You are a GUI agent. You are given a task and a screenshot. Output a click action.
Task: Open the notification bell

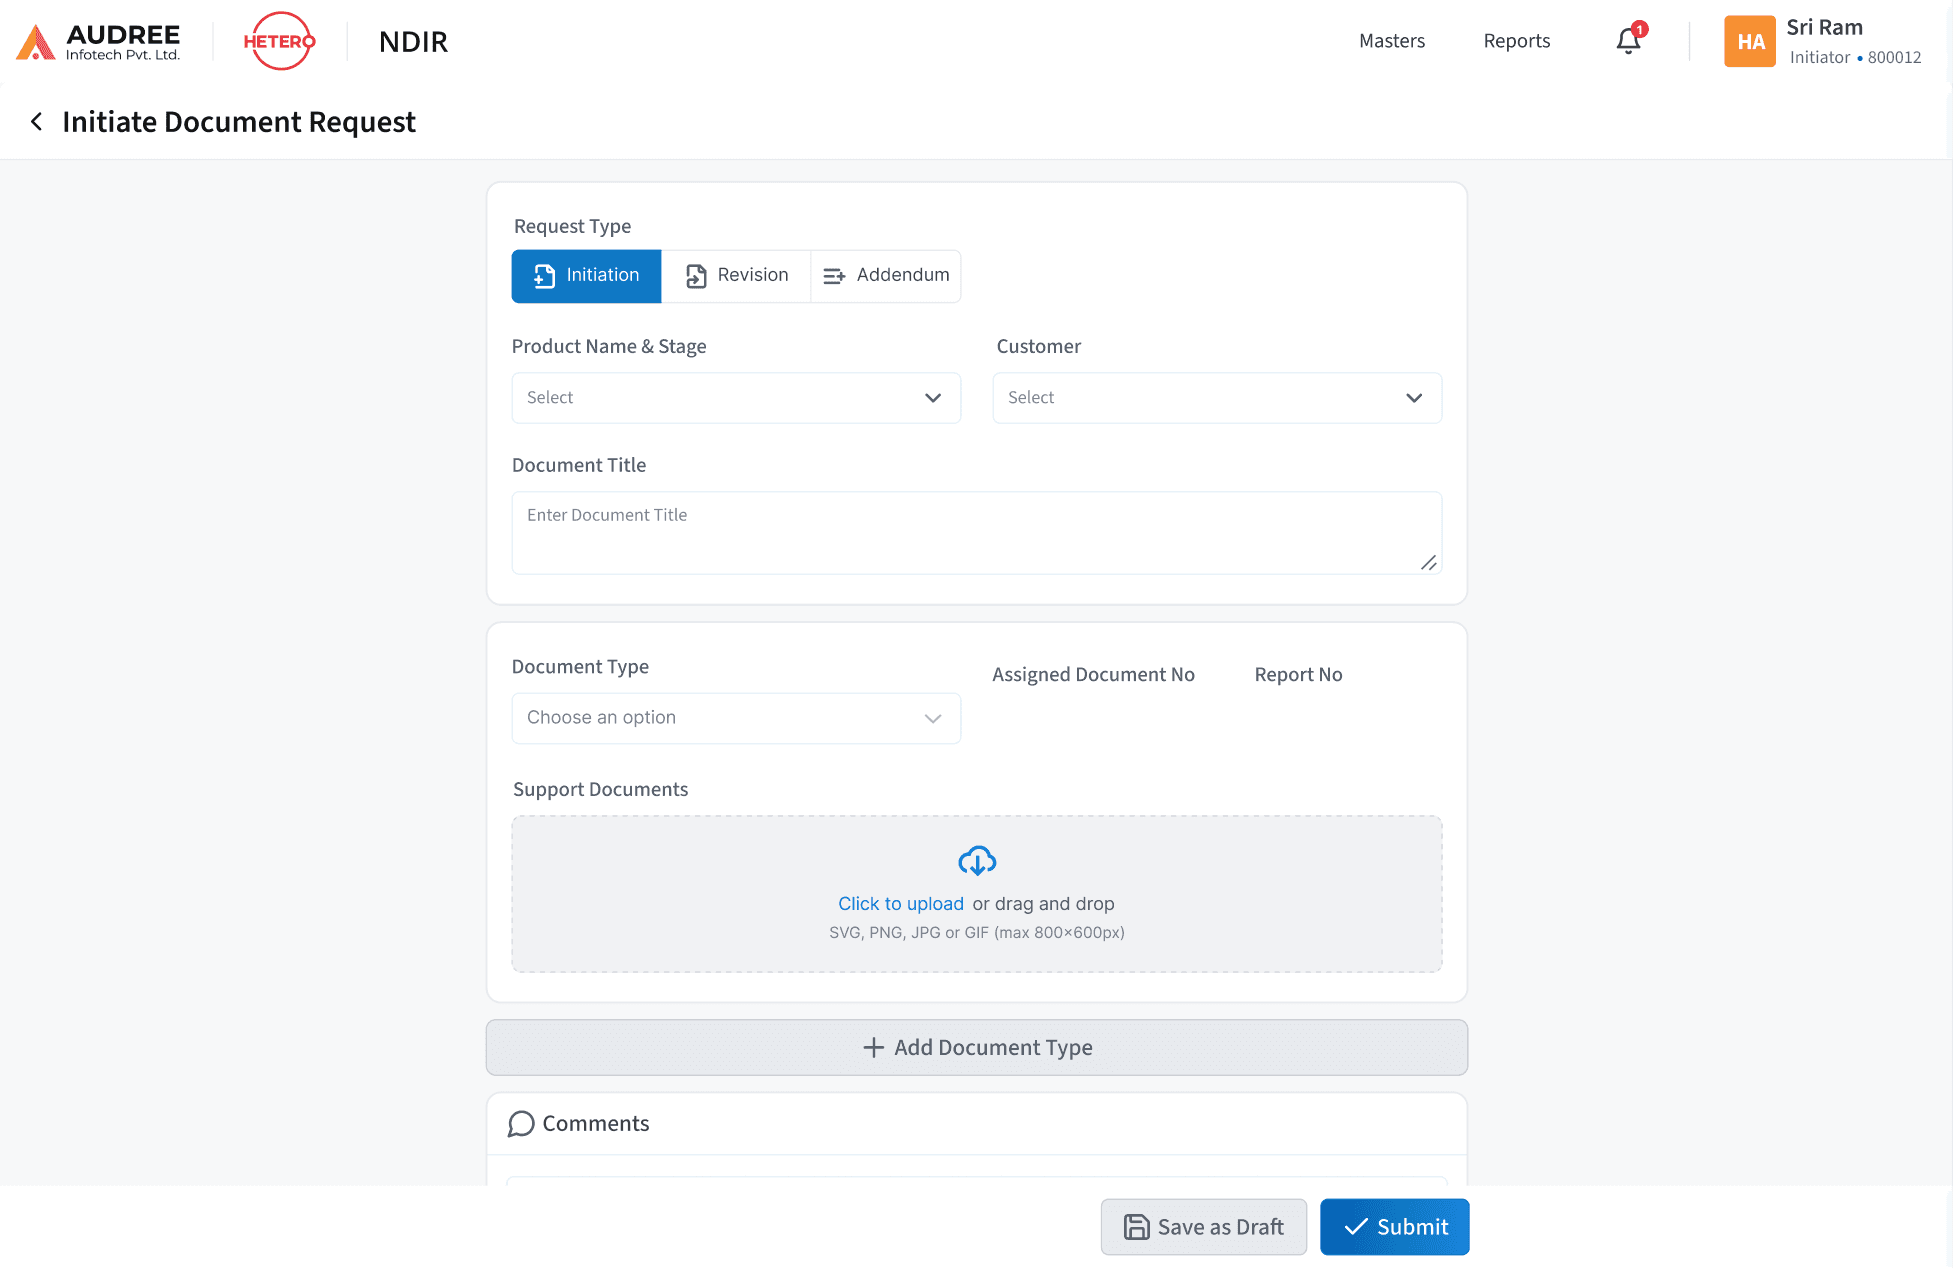click(x=1628, y=41)
